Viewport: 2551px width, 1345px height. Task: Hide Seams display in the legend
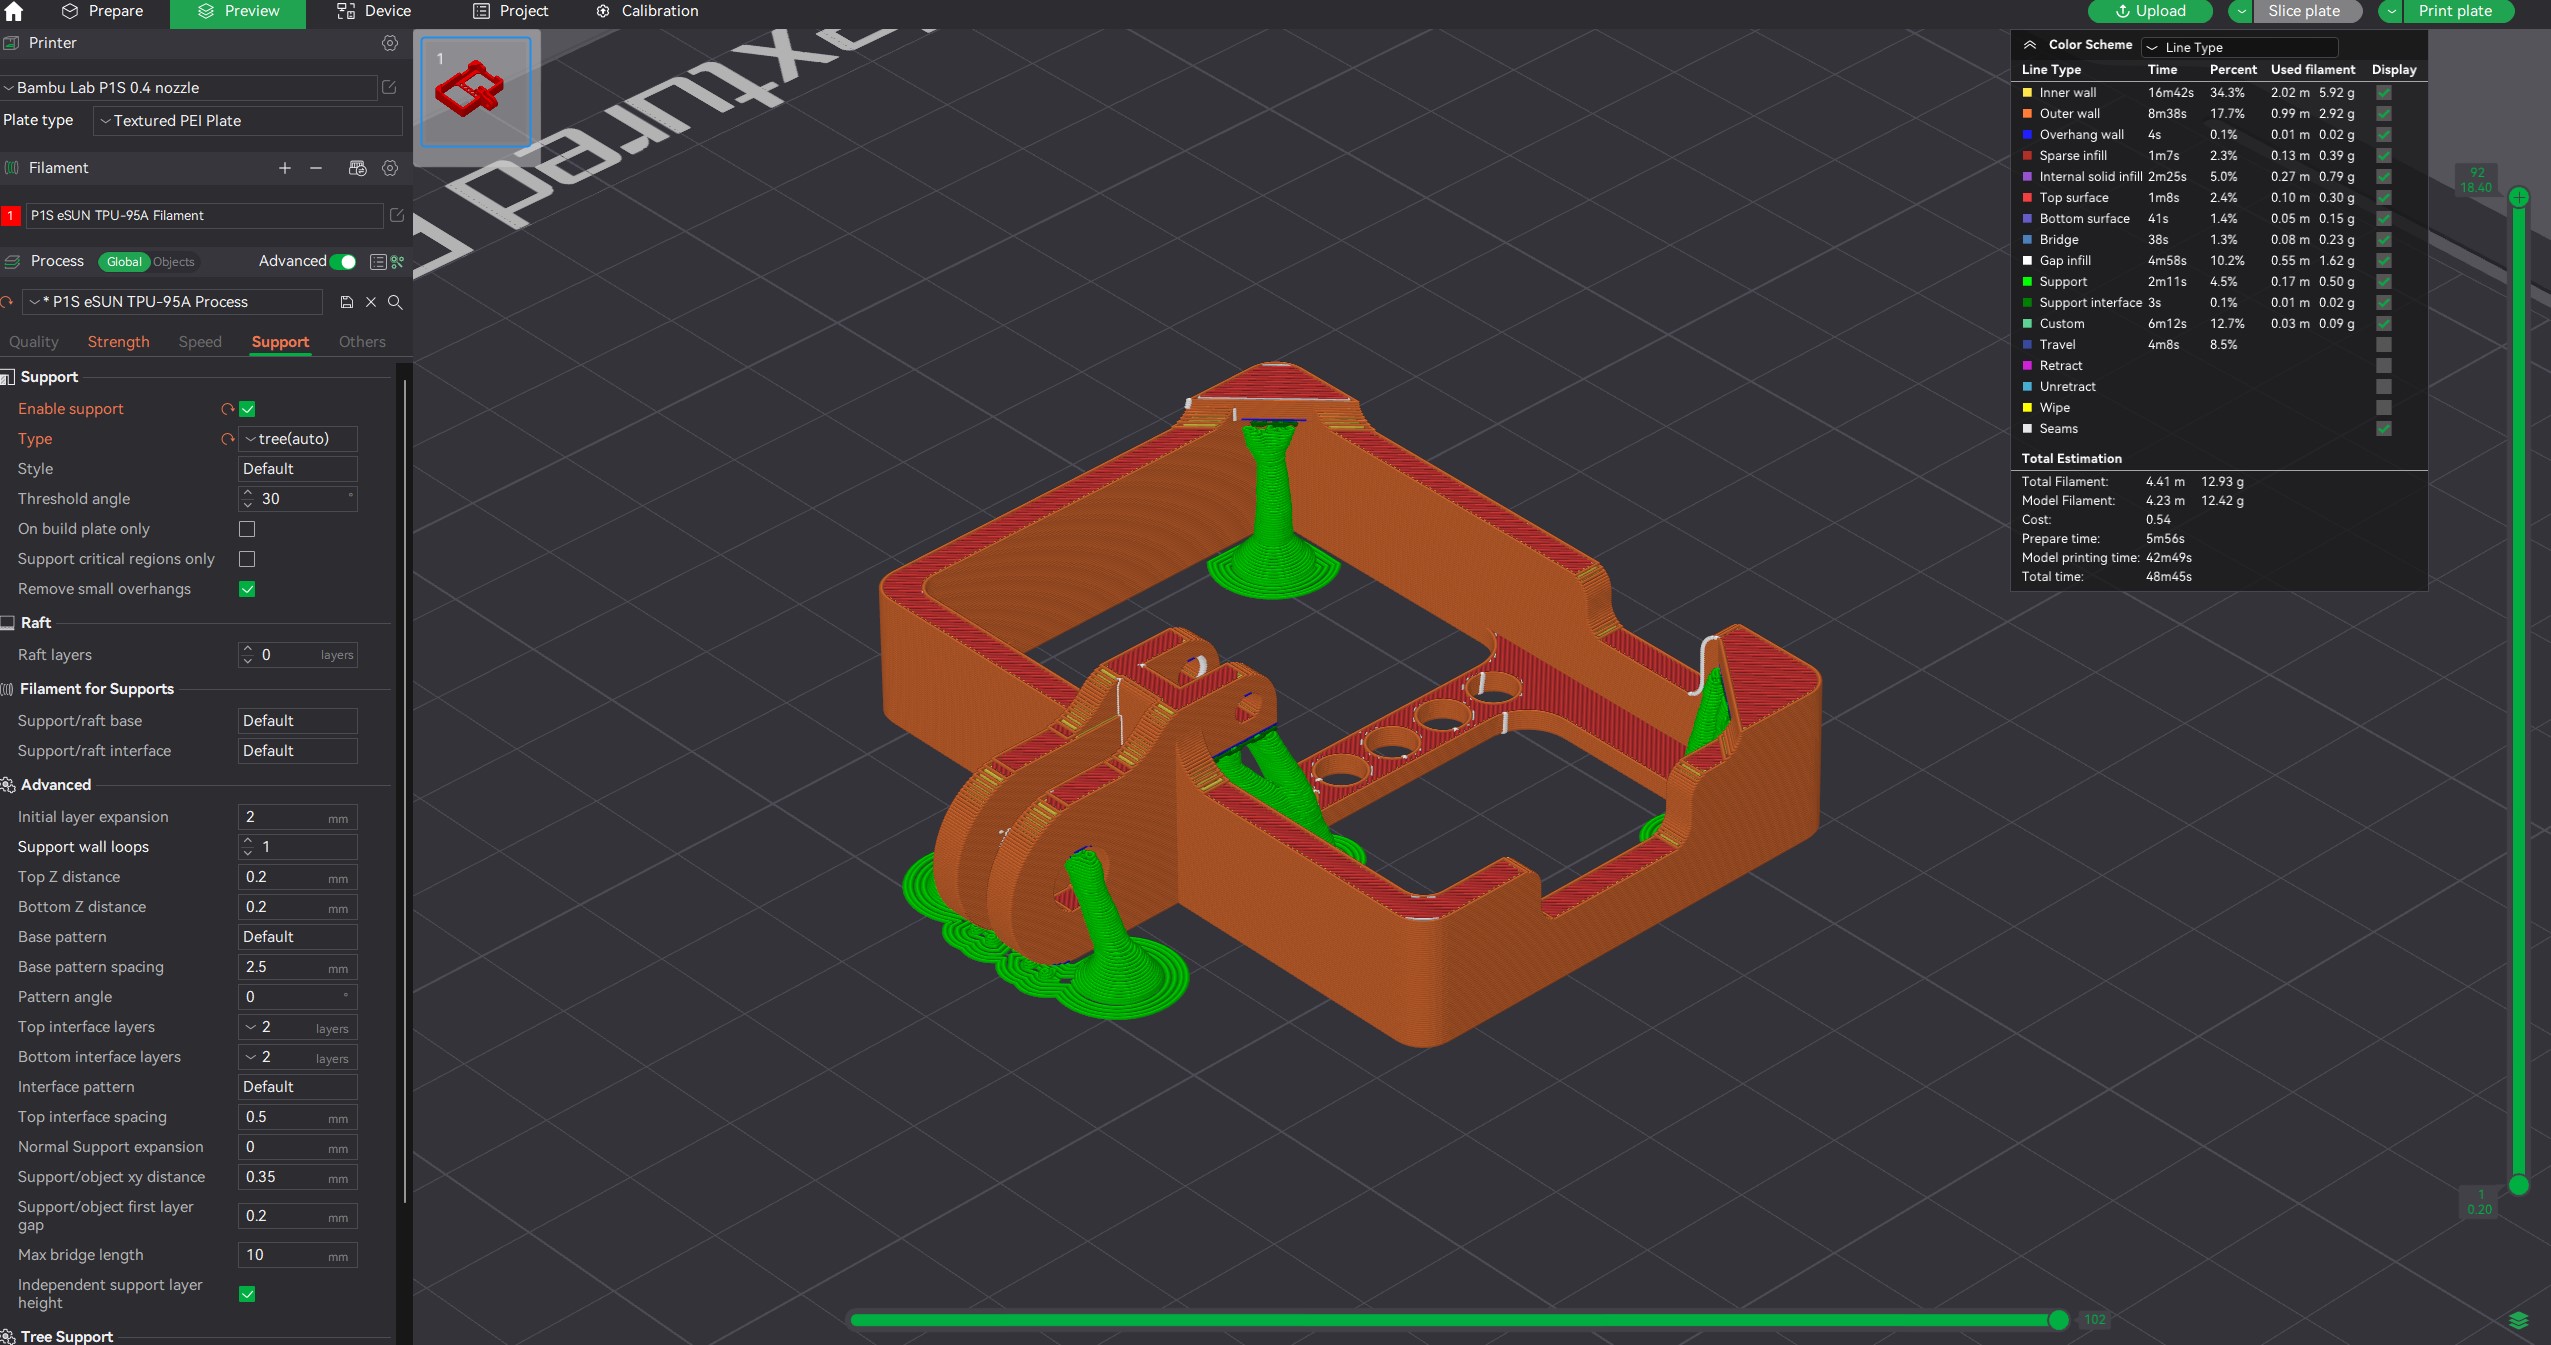(2384, 429)
